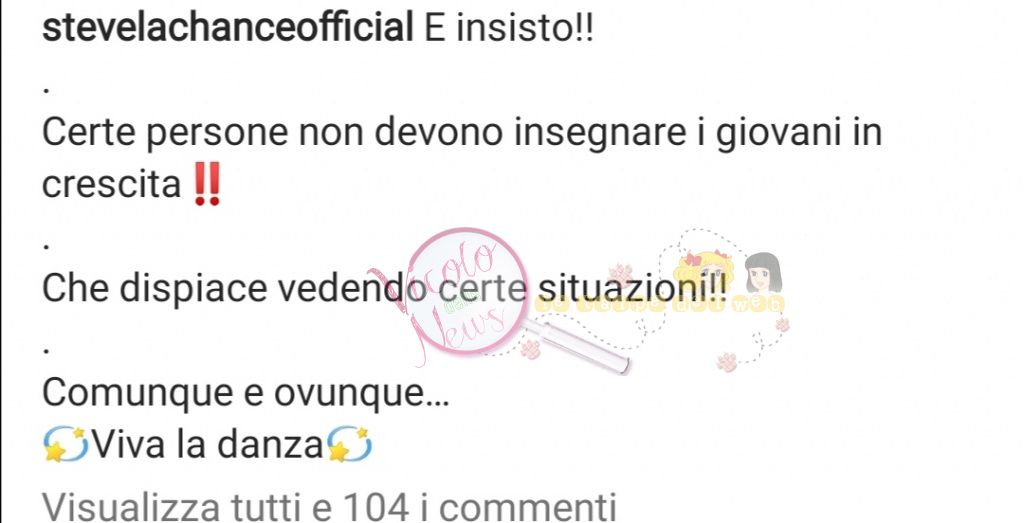Click the yellow watermark text under cartoon girls

click(660, 304)
